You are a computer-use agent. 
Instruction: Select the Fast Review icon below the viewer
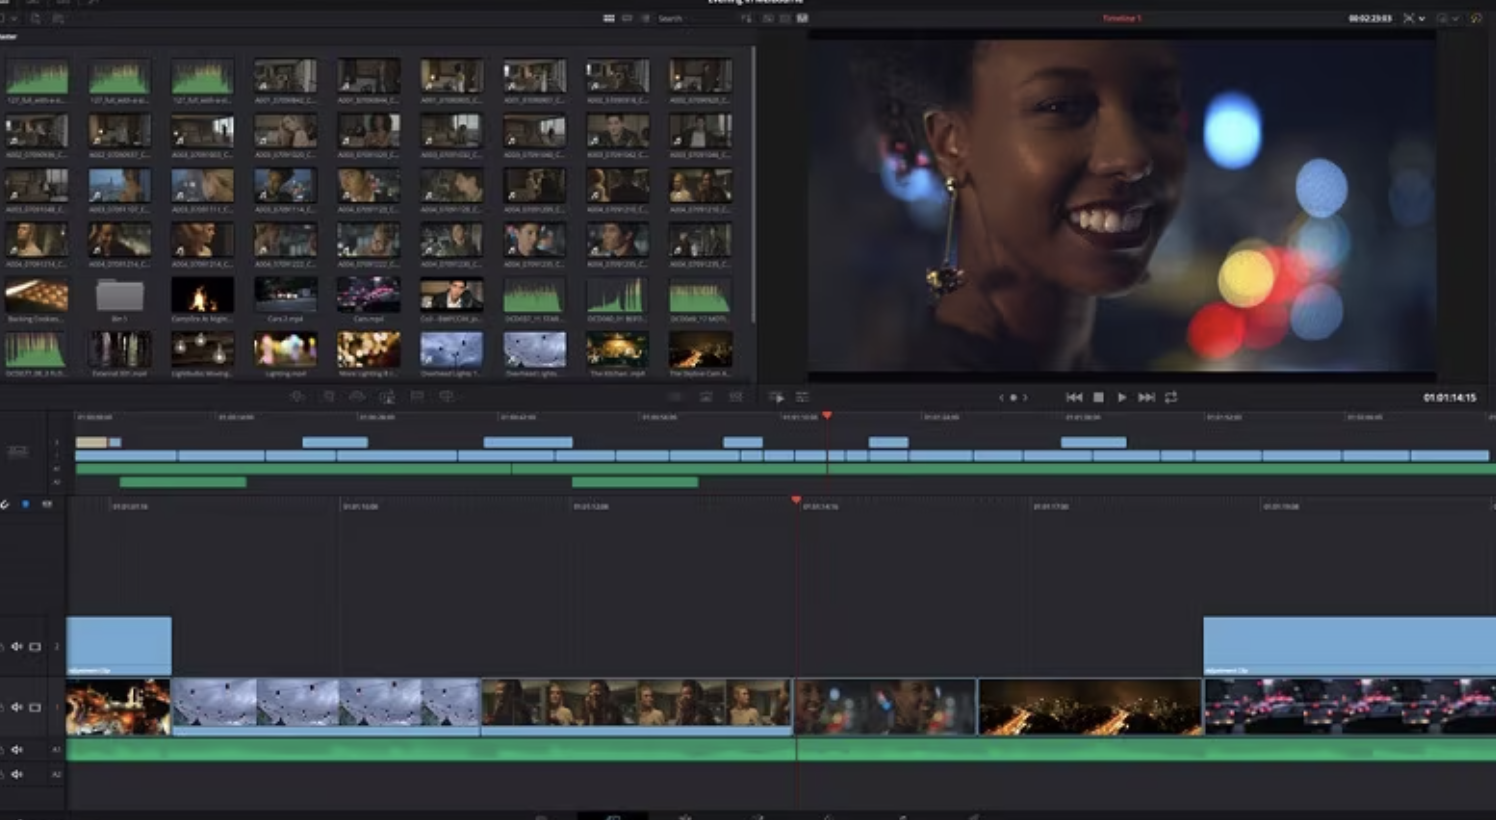pos(776,397)
